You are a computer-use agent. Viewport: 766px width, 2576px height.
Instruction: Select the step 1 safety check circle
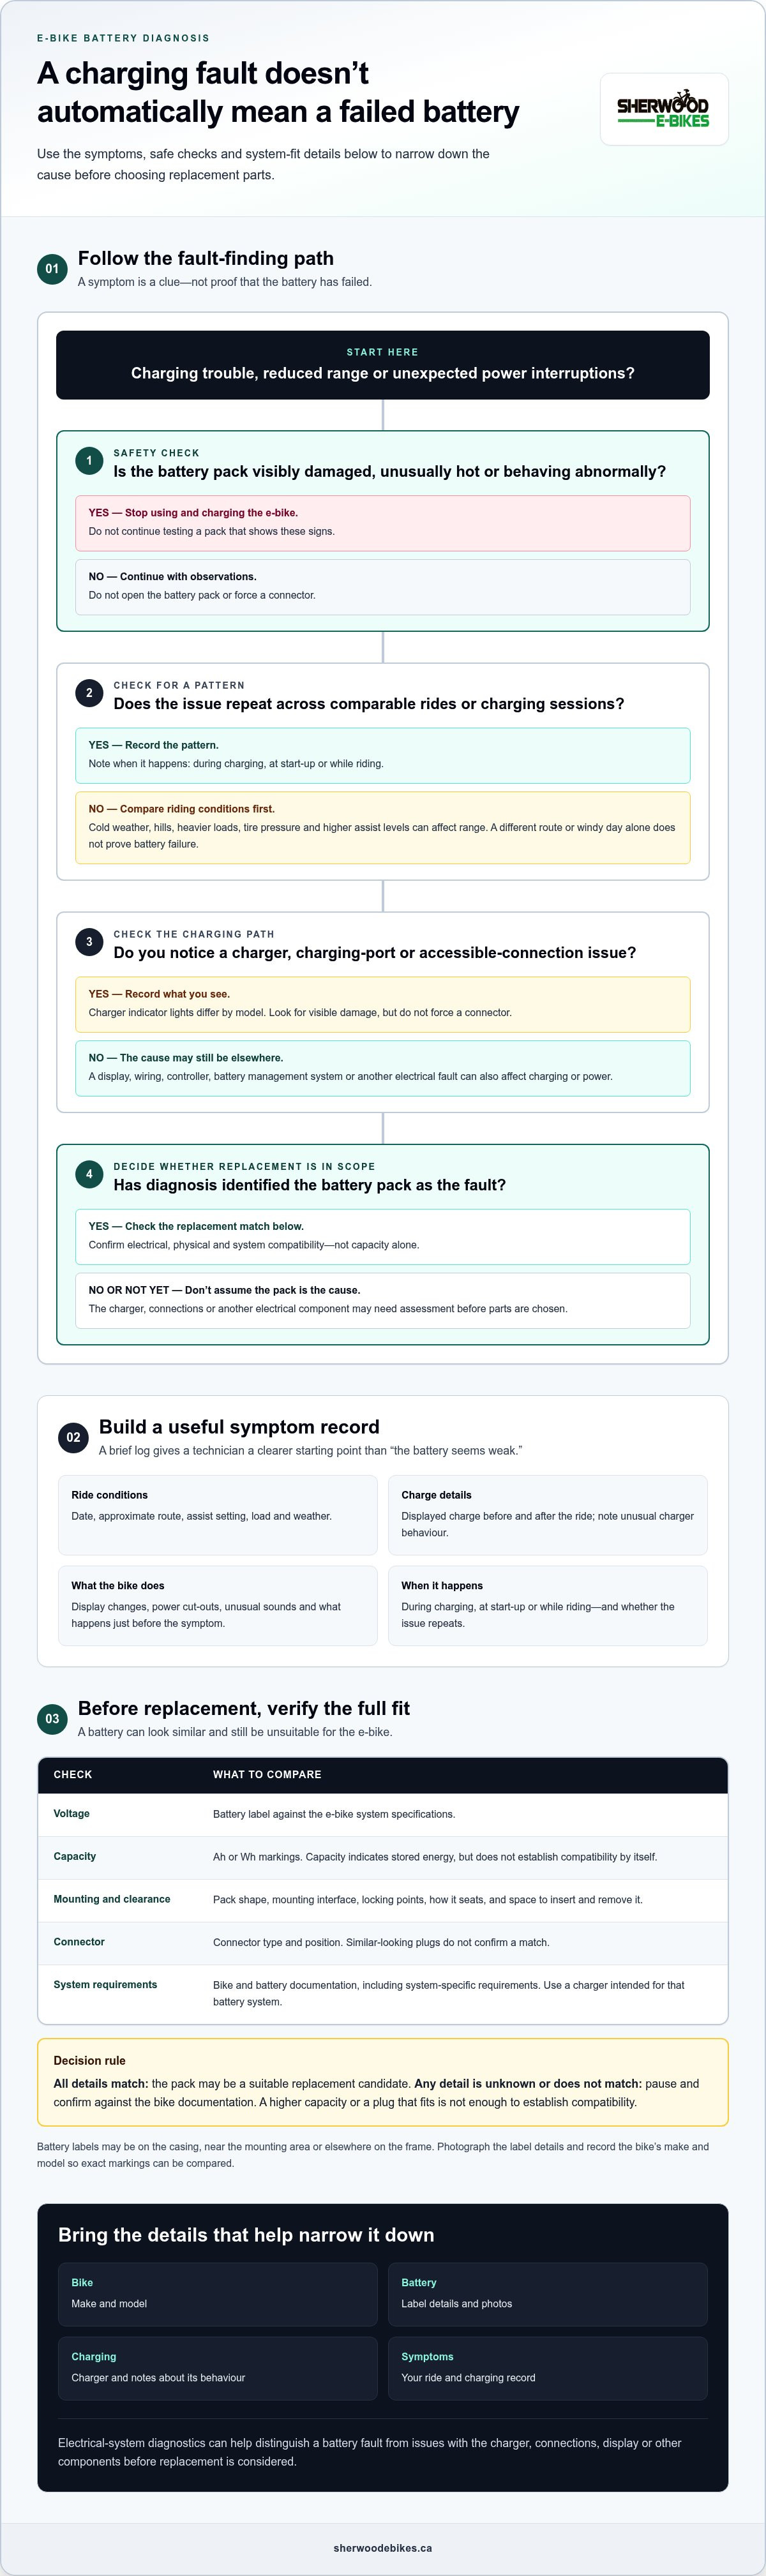tap(89, 461)
